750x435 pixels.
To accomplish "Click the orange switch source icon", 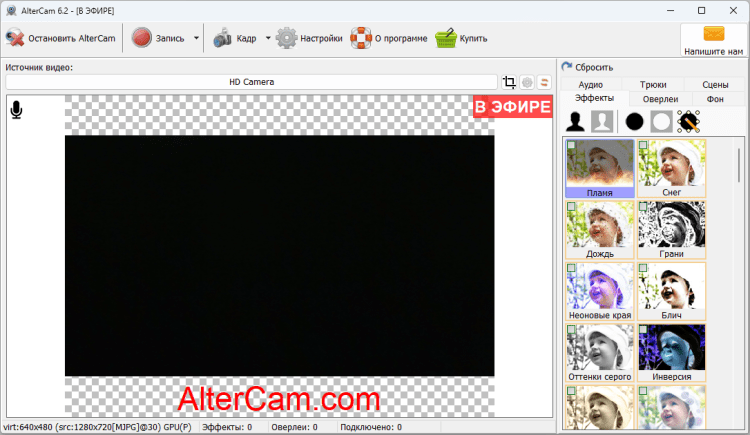I will (544, 82).
